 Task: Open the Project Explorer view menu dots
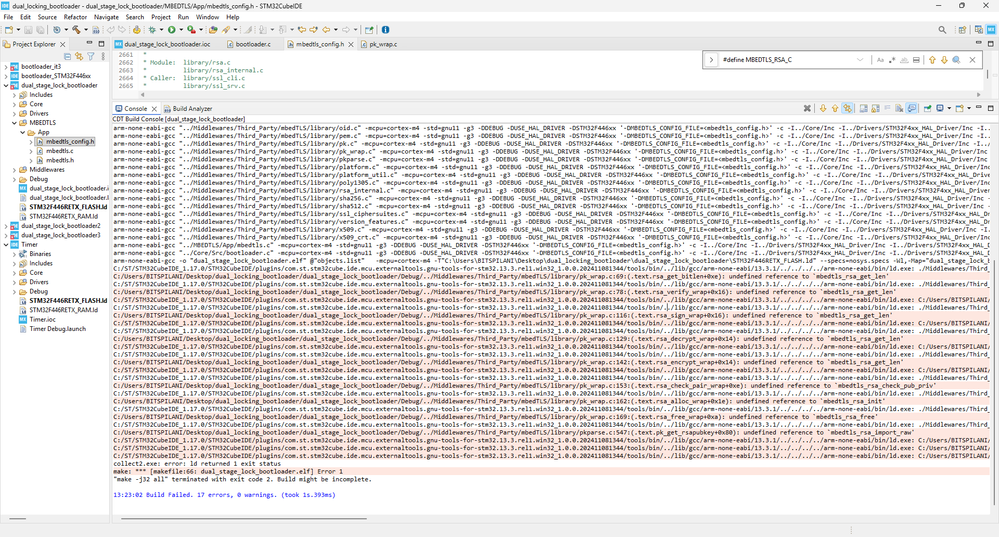coord(103,57)
